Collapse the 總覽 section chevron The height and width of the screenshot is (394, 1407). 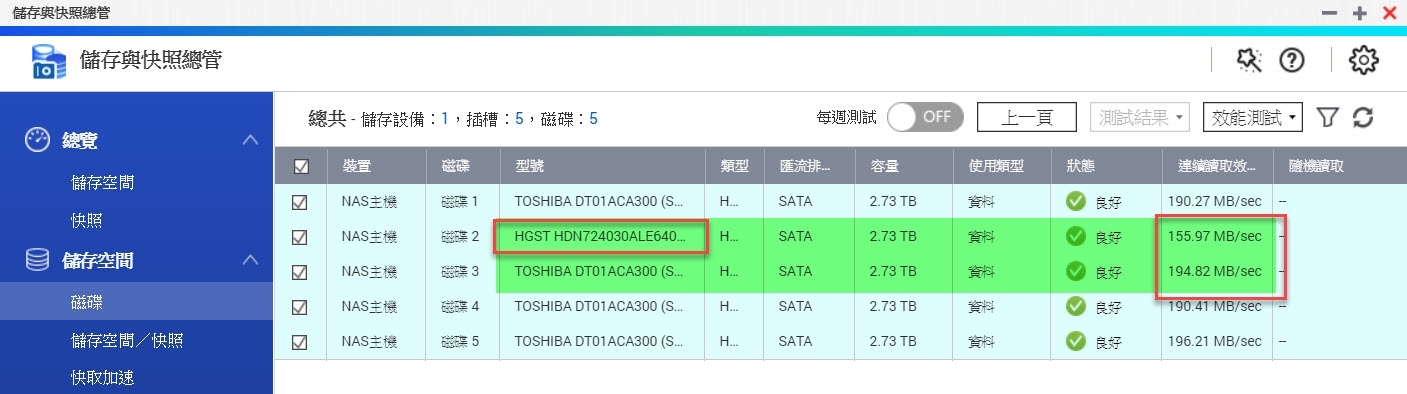click(x=251, y=141)
